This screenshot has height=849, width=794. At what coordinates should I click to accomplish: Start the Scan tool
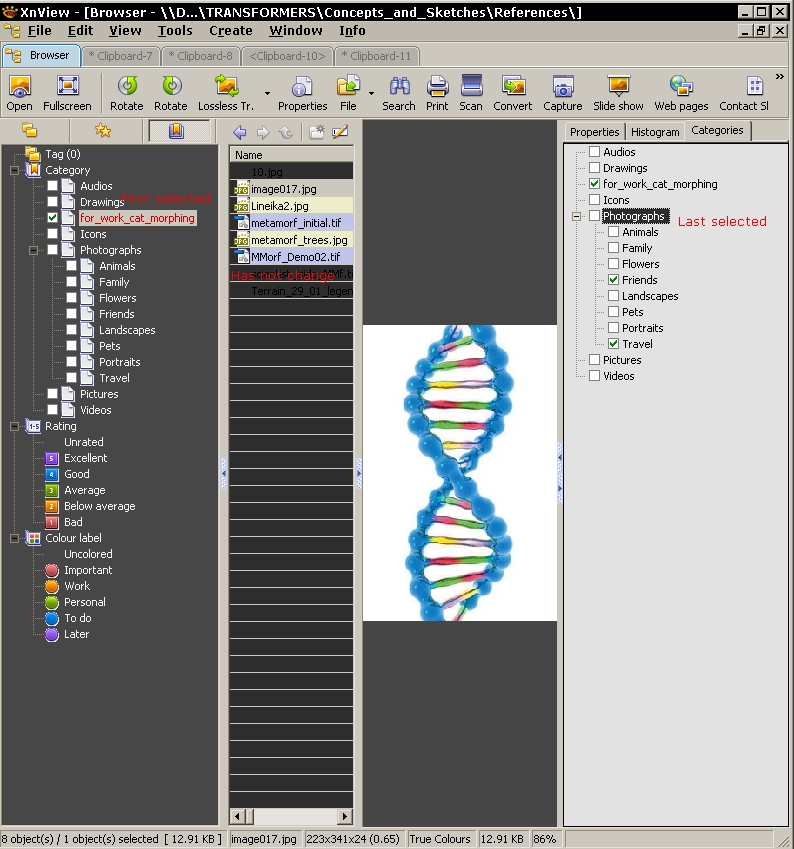pyautogui.click(x=471, y=93)
